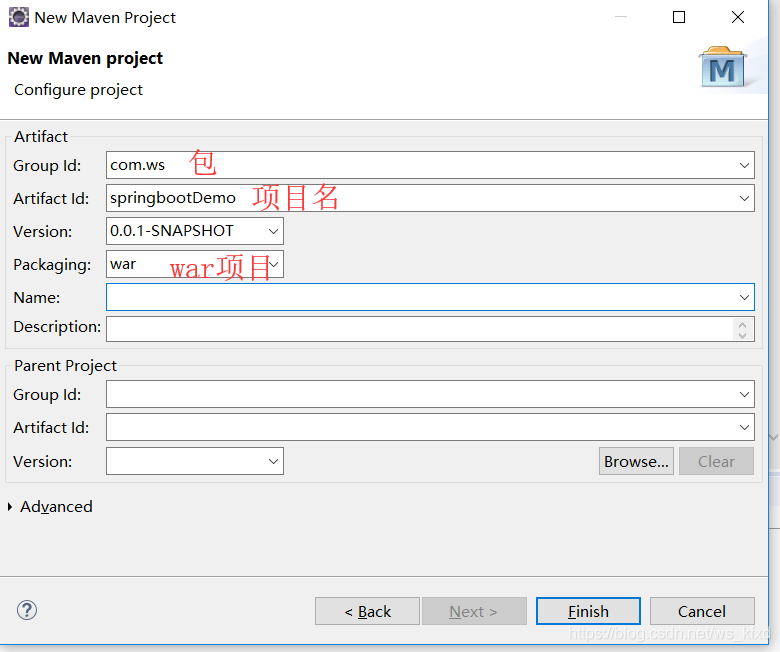The height and width of the screenshot is (652, 780).
Task: Open the Artifact Group Id dropdown arrow
Action: [744, 165]
